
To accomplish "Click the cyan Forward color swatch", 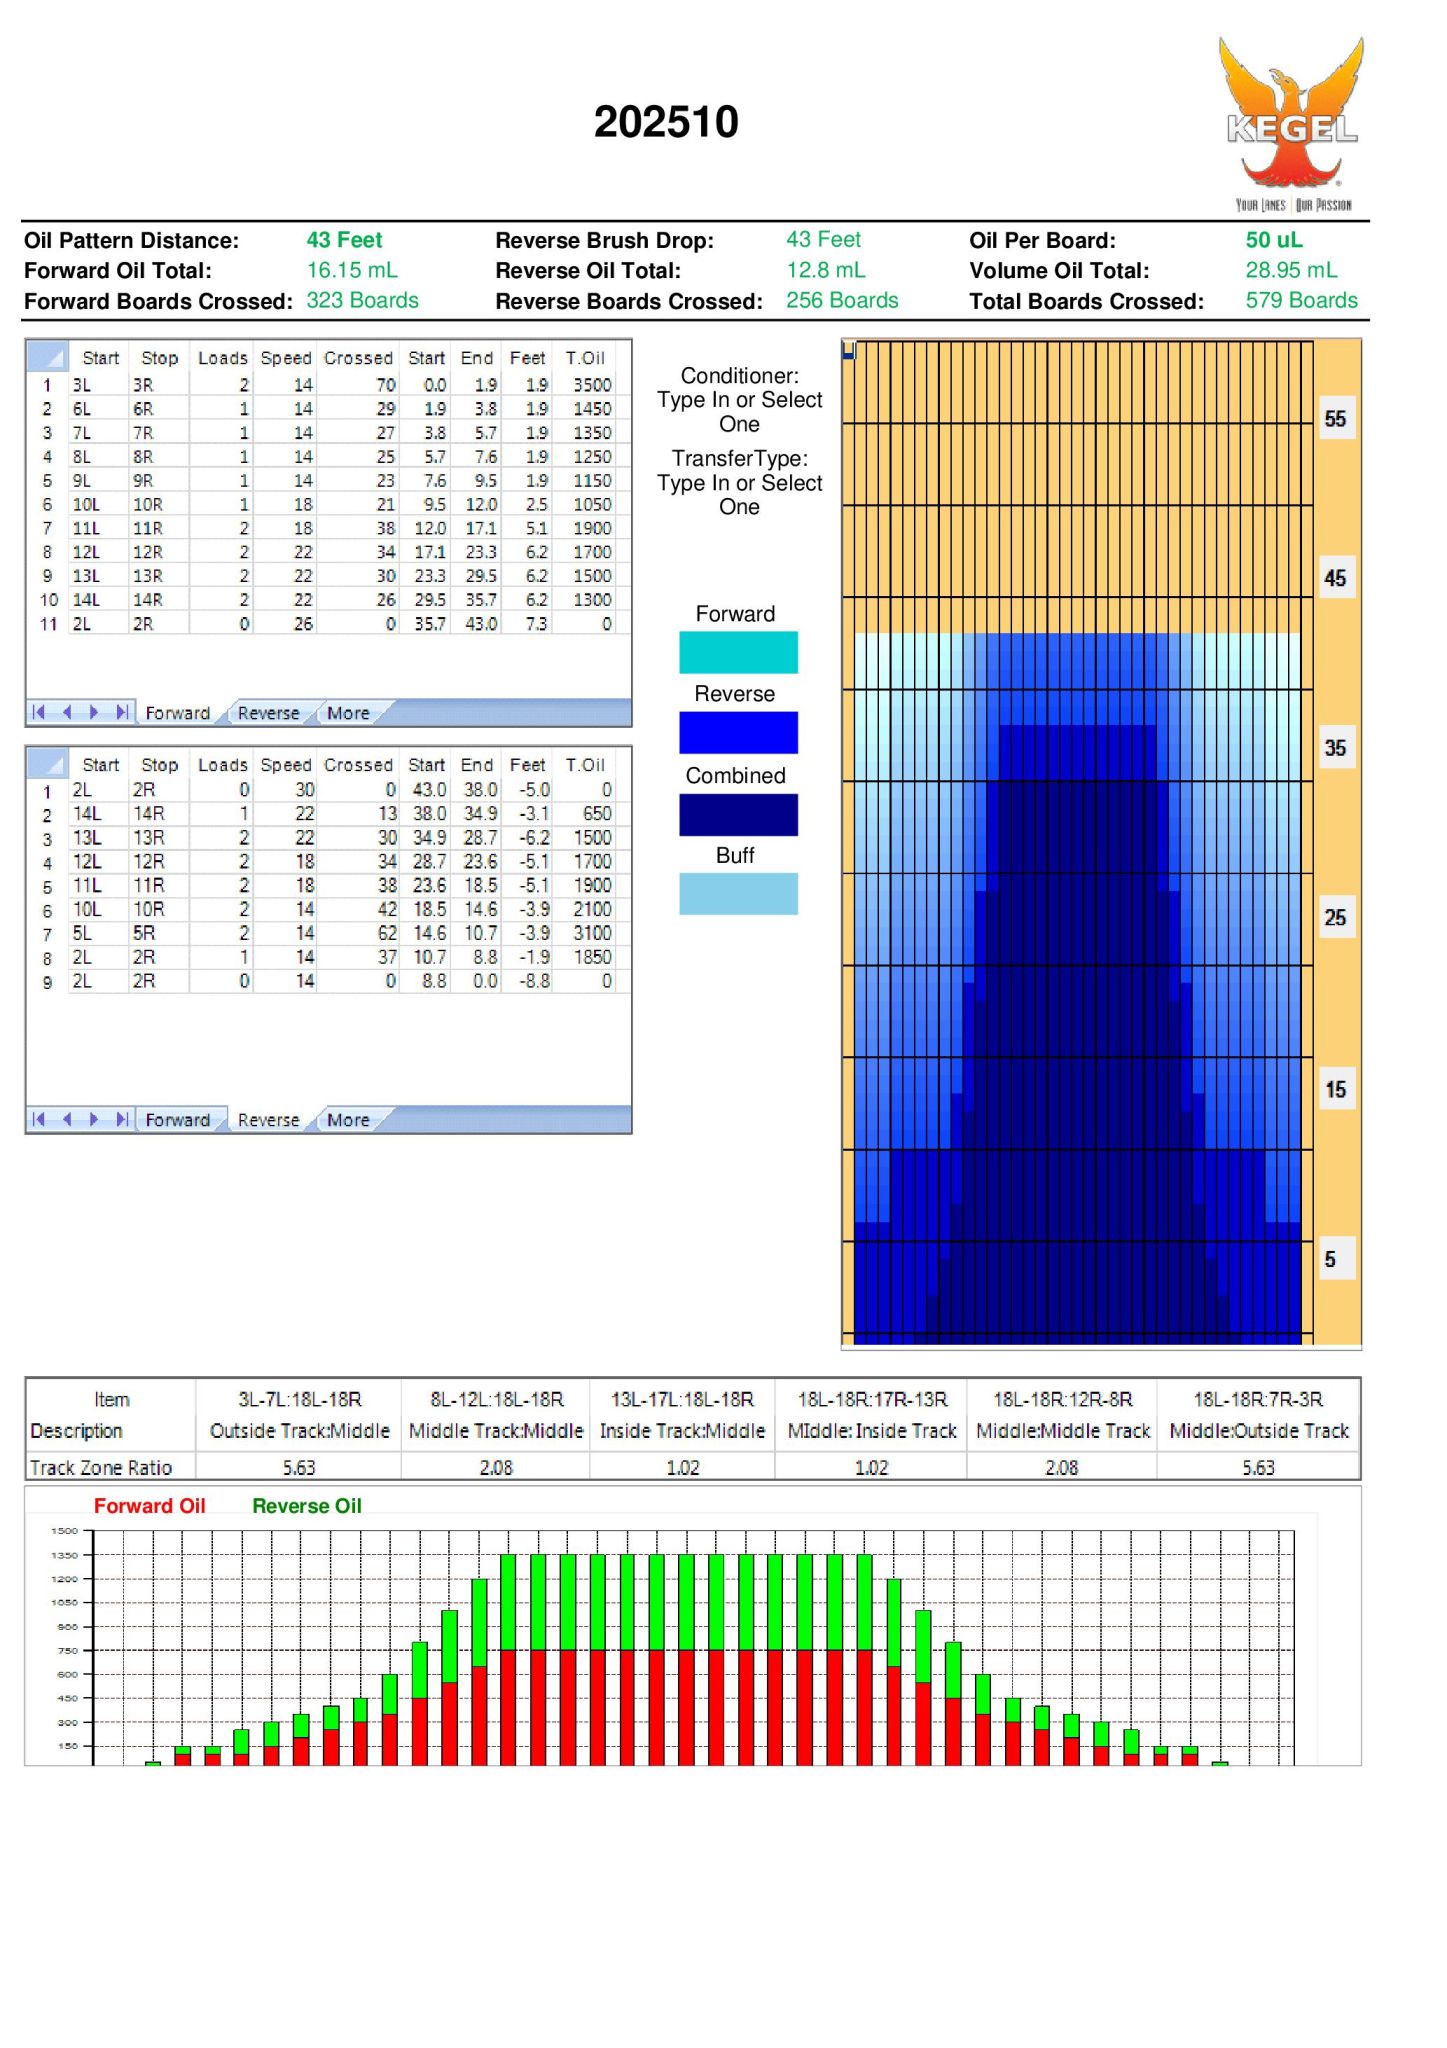I will pos(738,652).
